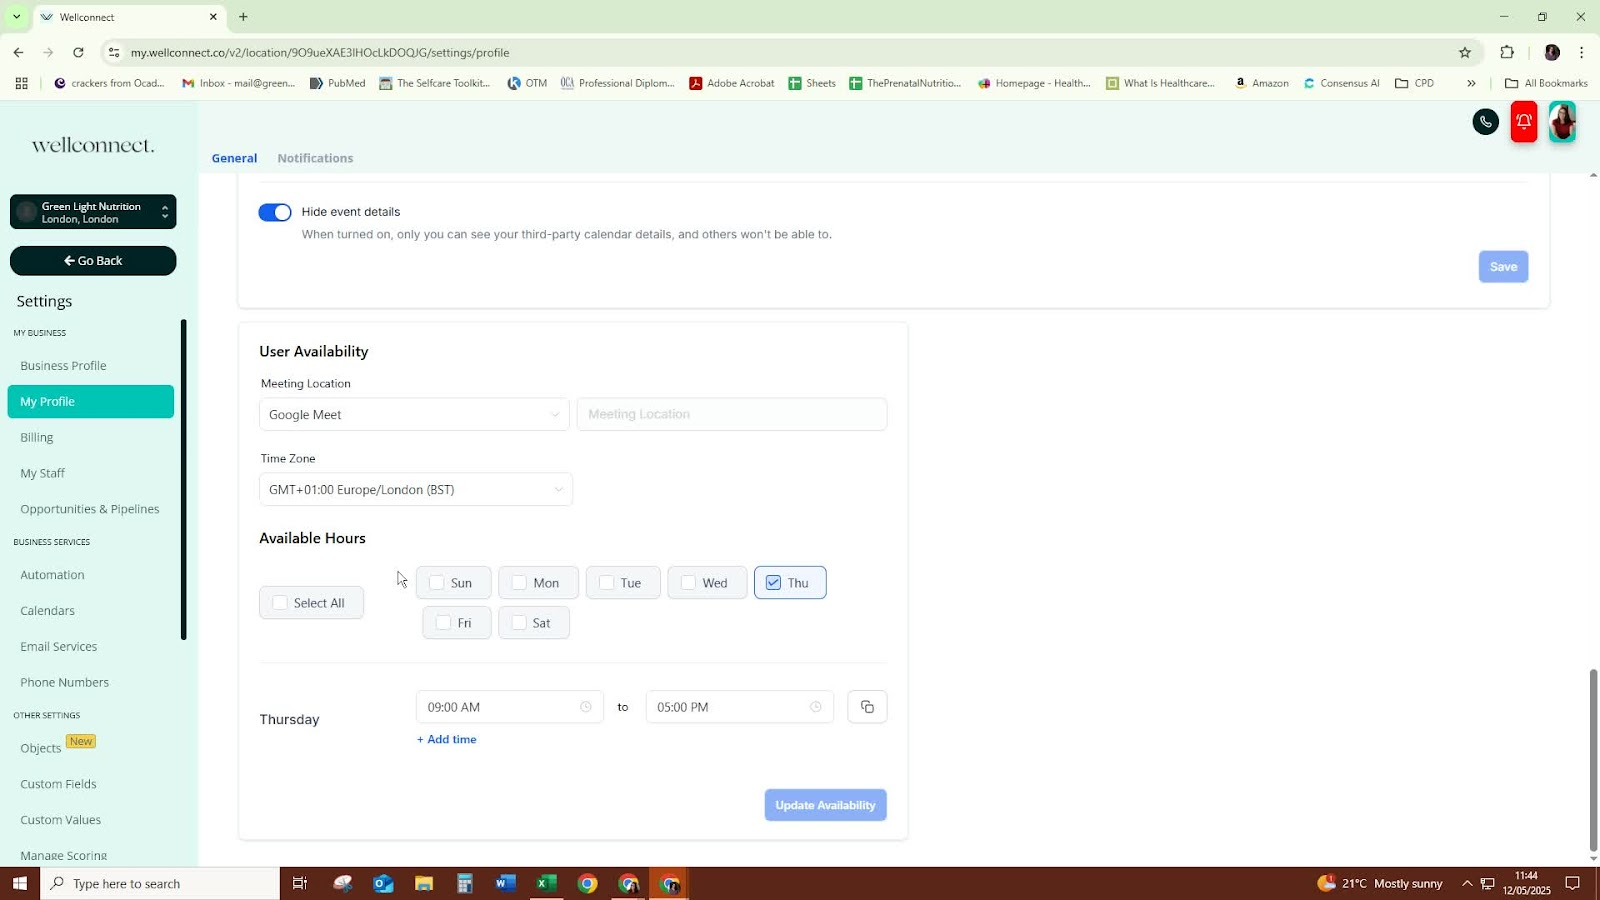Show more bookmarks with the overflow chevron
The width and height of the screenshot is (1600, 900).
tap(1471, 83)
